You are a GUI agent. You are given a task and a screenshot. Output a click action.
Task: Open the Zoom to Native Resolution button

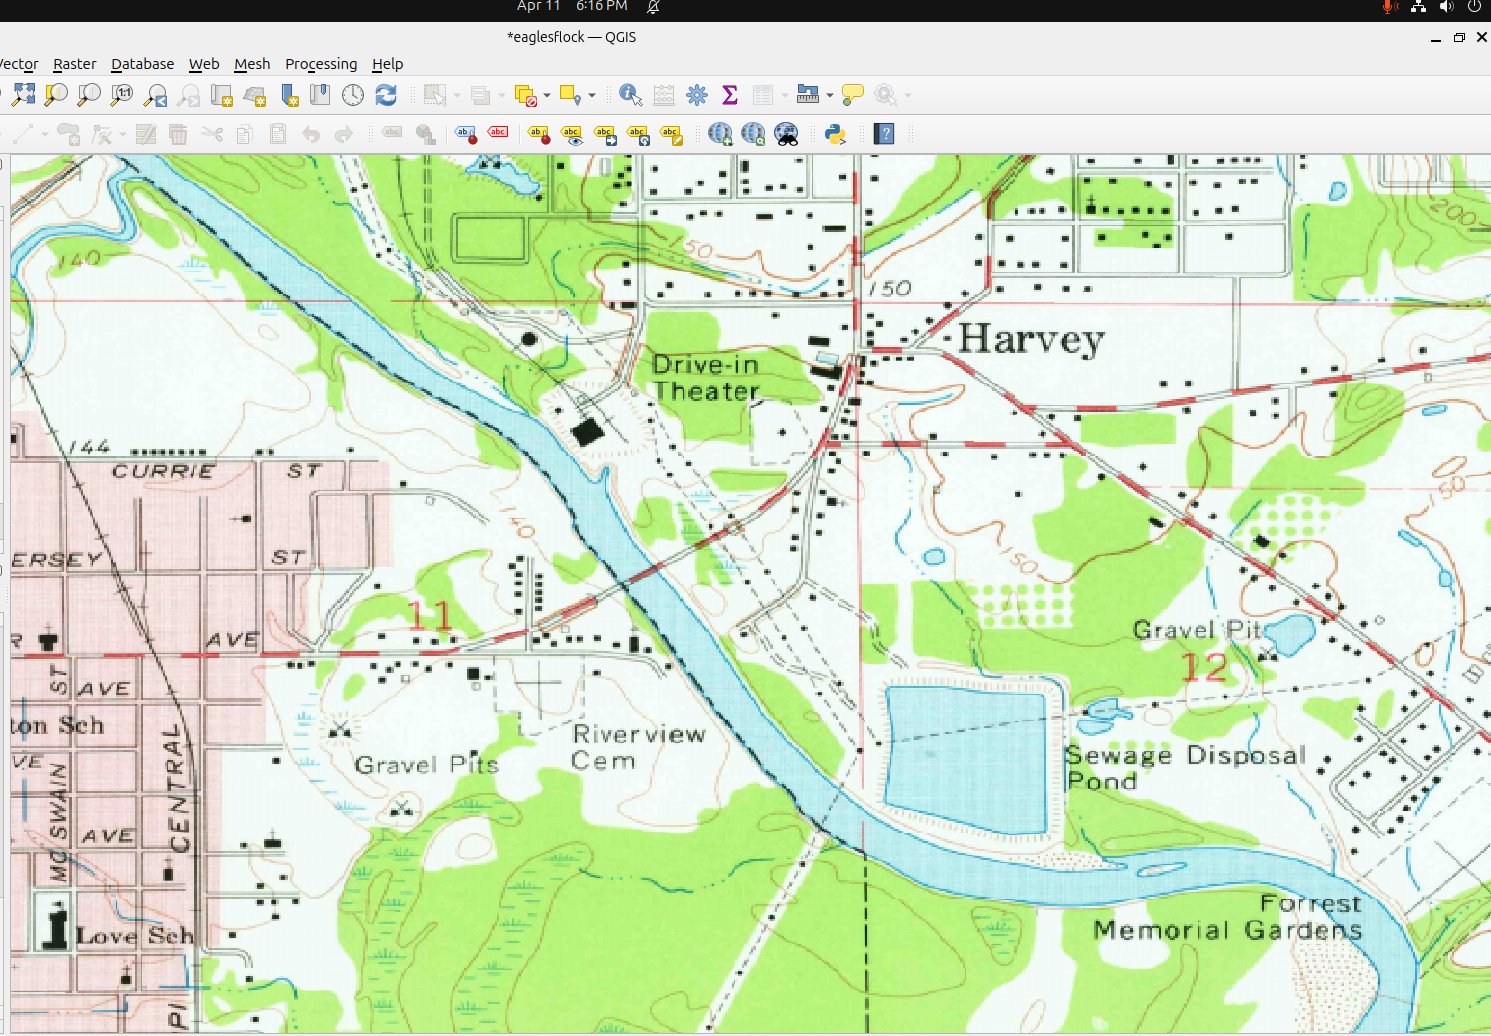pos(121,95)
